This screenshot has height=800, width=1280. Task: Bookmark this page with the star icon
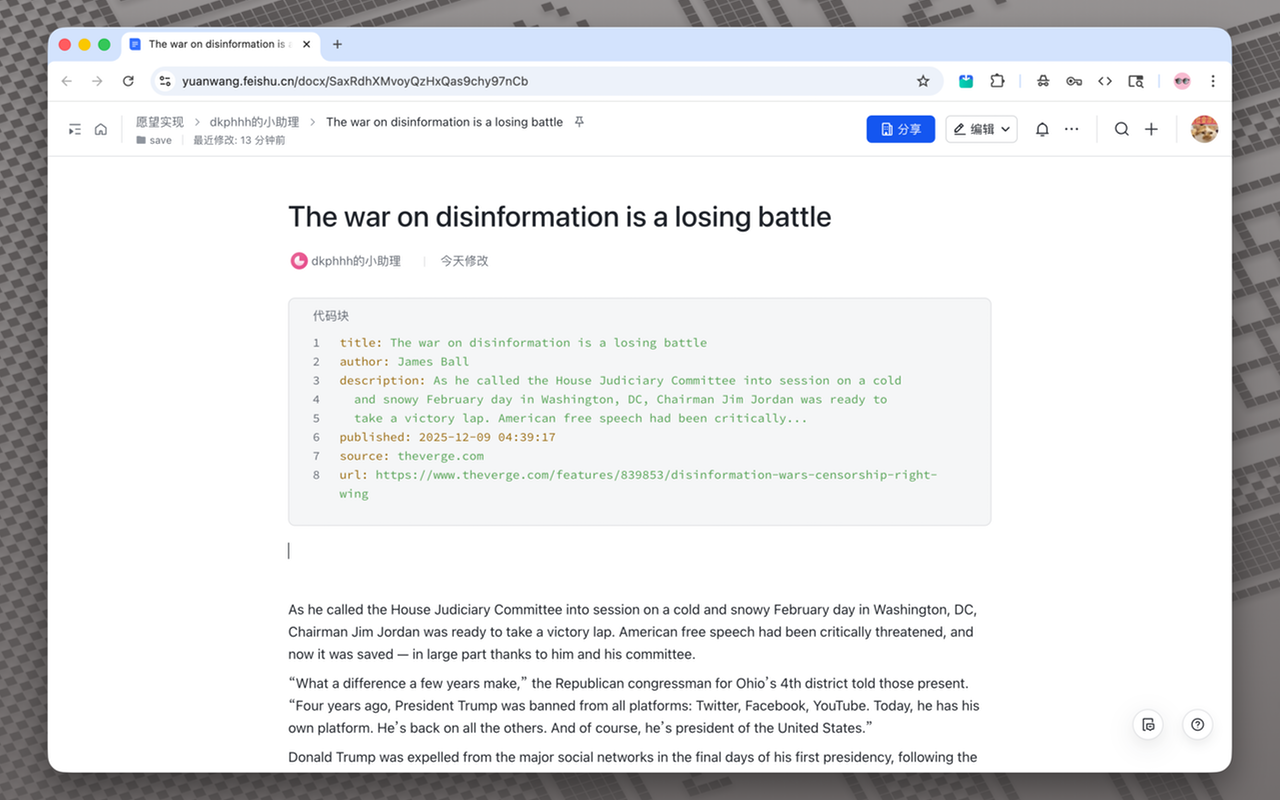(x=923, y=81)
